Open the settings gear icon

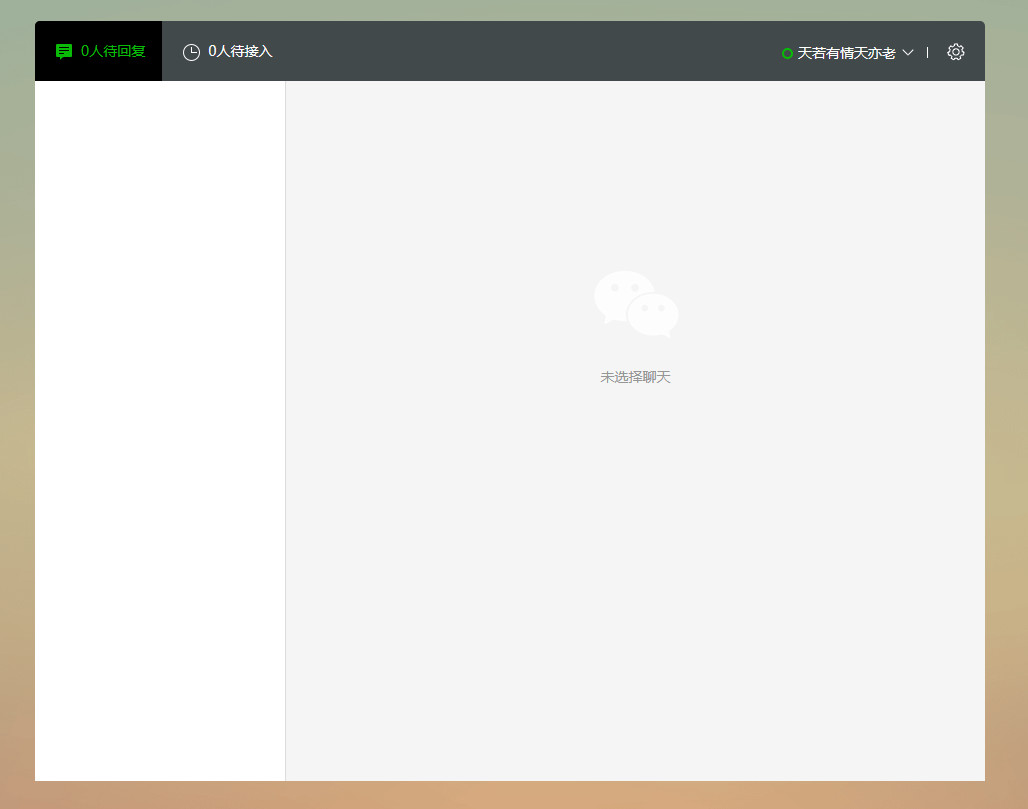tap(955, 52)
